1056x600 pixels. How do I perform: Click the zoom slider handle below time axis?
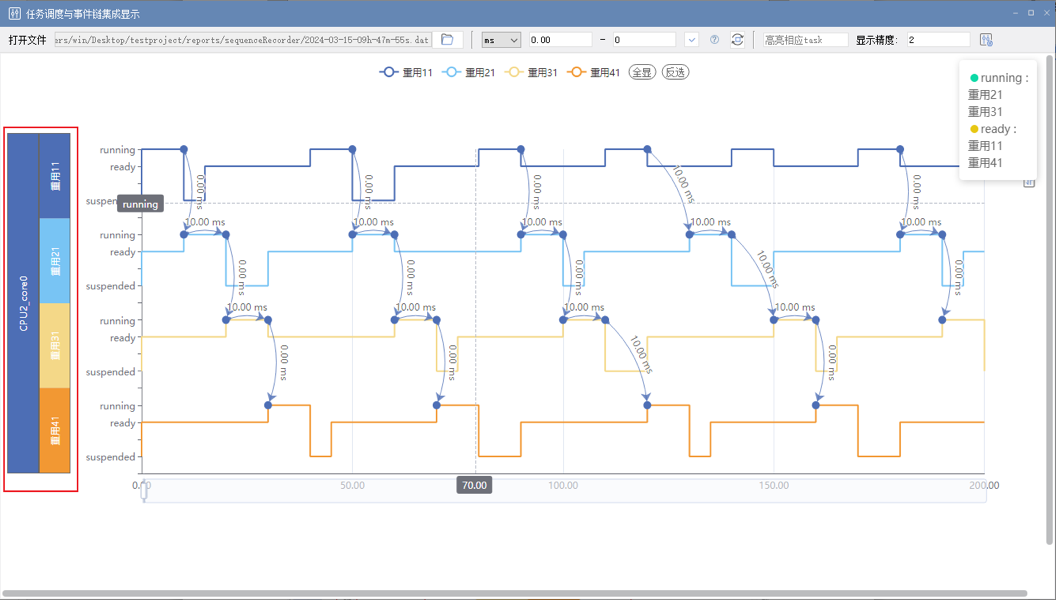coord(144,491)
